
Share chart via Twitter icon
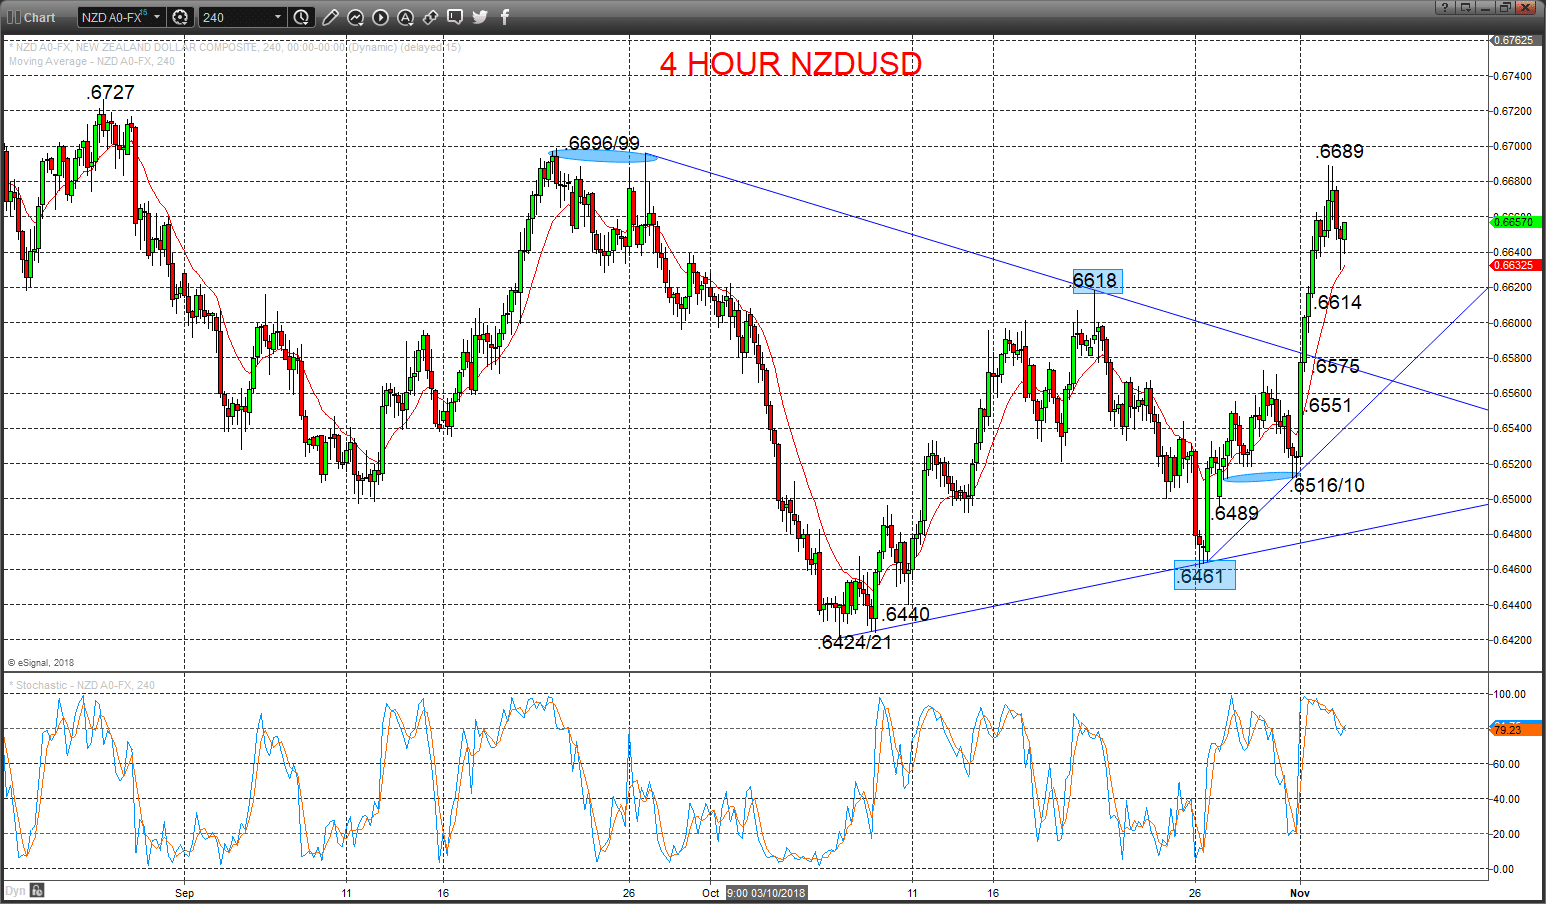[x=480, y=17]
